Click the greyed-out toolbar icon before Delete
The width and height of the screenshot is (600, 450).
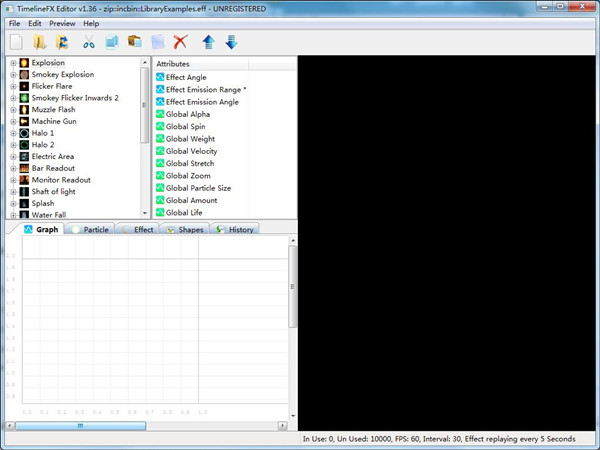point(158,42)
